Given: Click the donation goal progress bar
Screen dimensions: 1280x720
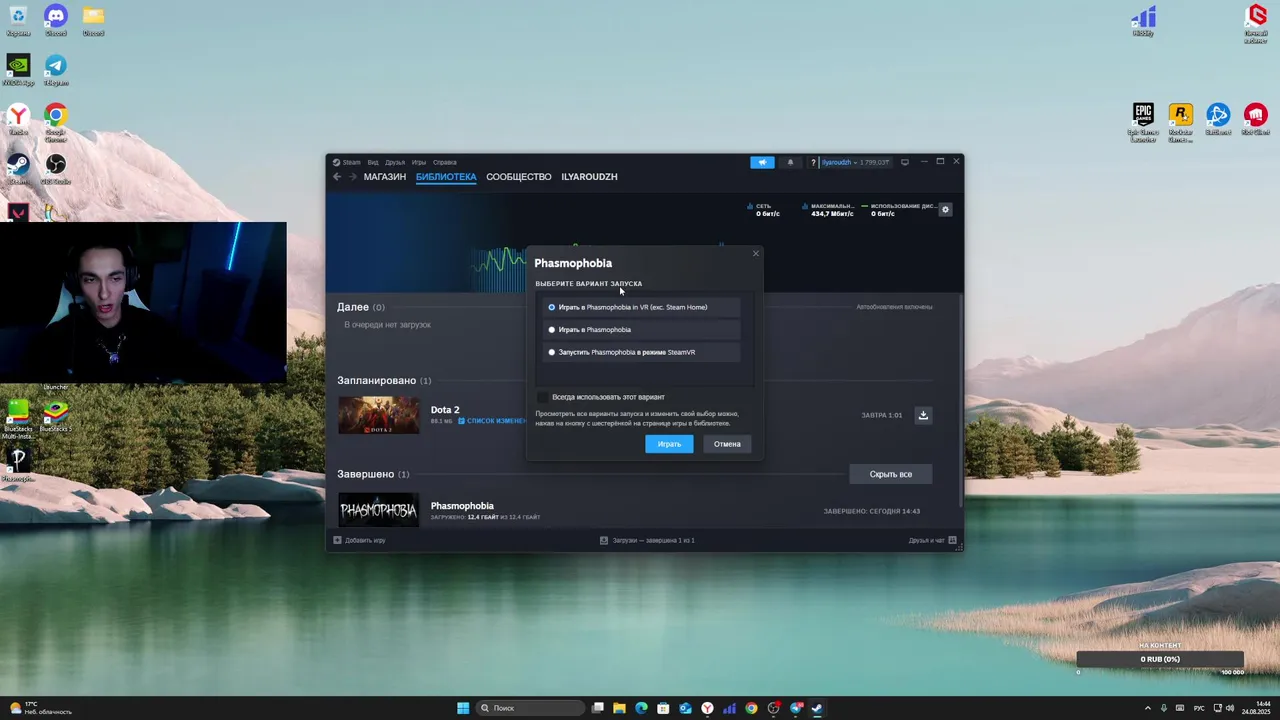Looking at the screenshot, I should pos(1160,659).
